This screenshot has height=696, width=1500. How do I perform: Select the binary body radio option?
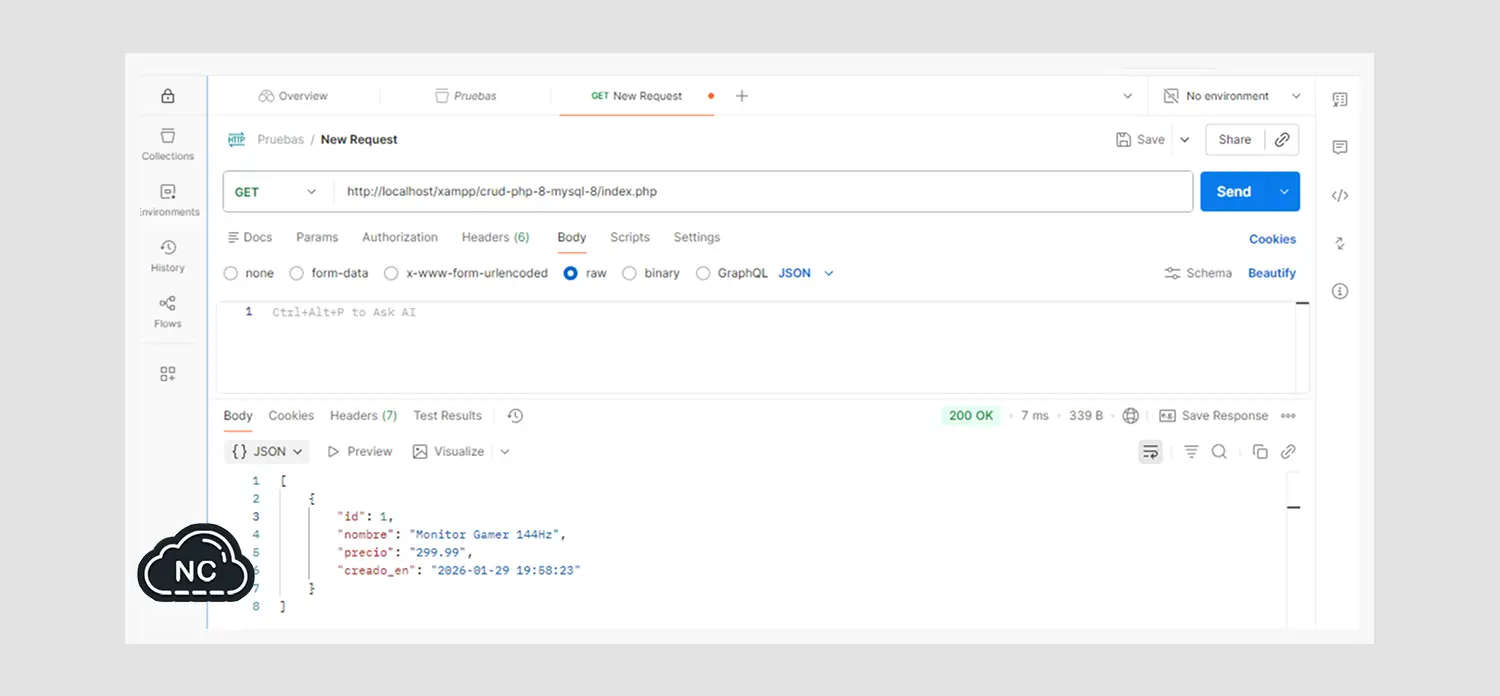point(629,273)
